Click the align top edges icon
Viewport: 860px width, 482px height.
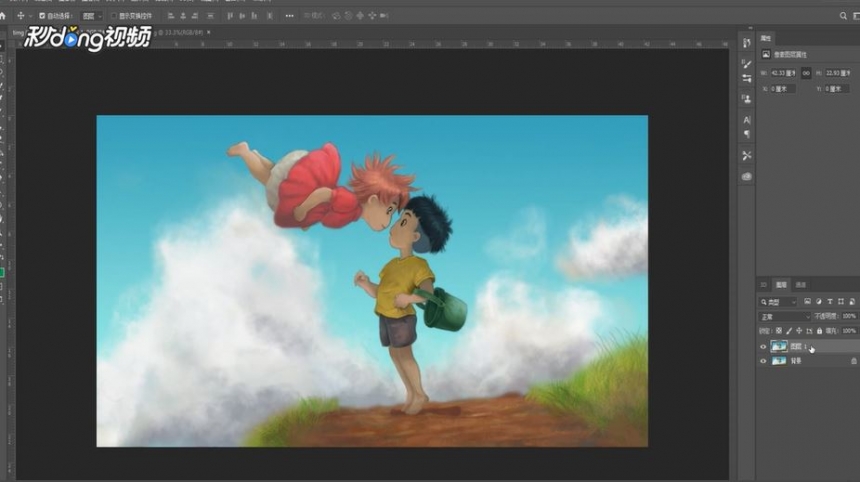click(230, 16)
